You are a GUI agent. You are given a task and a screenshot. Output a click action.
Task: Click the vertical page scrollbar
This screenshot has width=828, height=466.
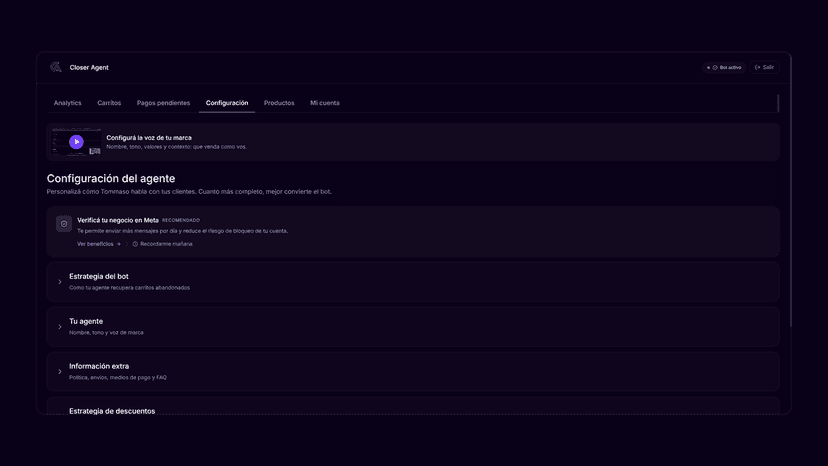[x=790, y=190]
